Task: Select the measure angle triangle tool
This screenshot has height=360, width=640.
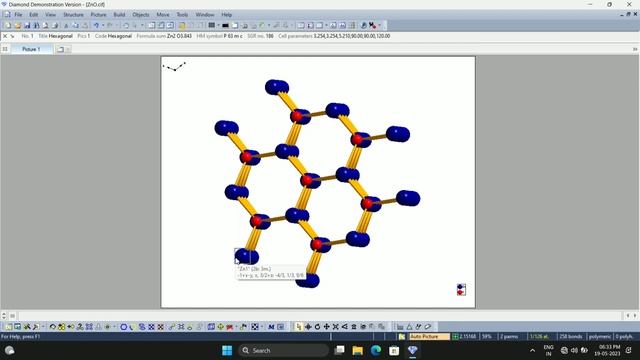Action: pyautogui.click(x=409, y=327)
